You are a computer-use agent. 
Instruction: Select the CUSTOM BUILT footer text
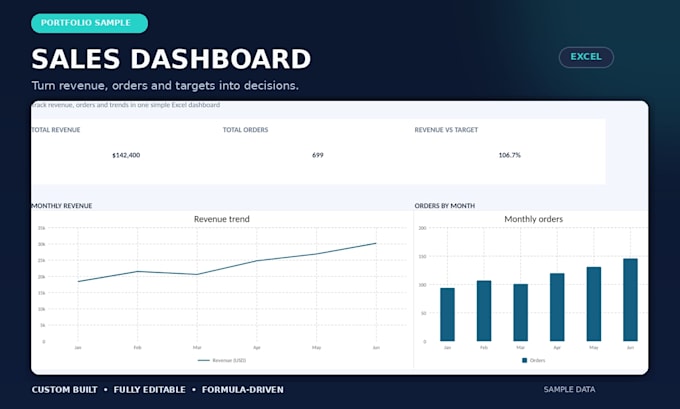coord(64,389)
